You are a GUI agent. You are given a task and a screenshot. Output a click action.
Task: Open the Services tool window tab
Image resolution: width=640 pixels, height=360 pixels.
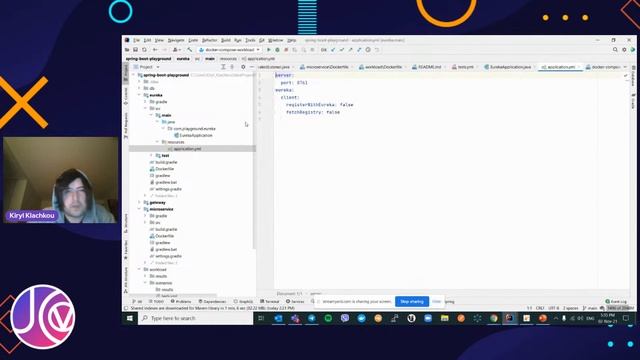tap(295, 302)
